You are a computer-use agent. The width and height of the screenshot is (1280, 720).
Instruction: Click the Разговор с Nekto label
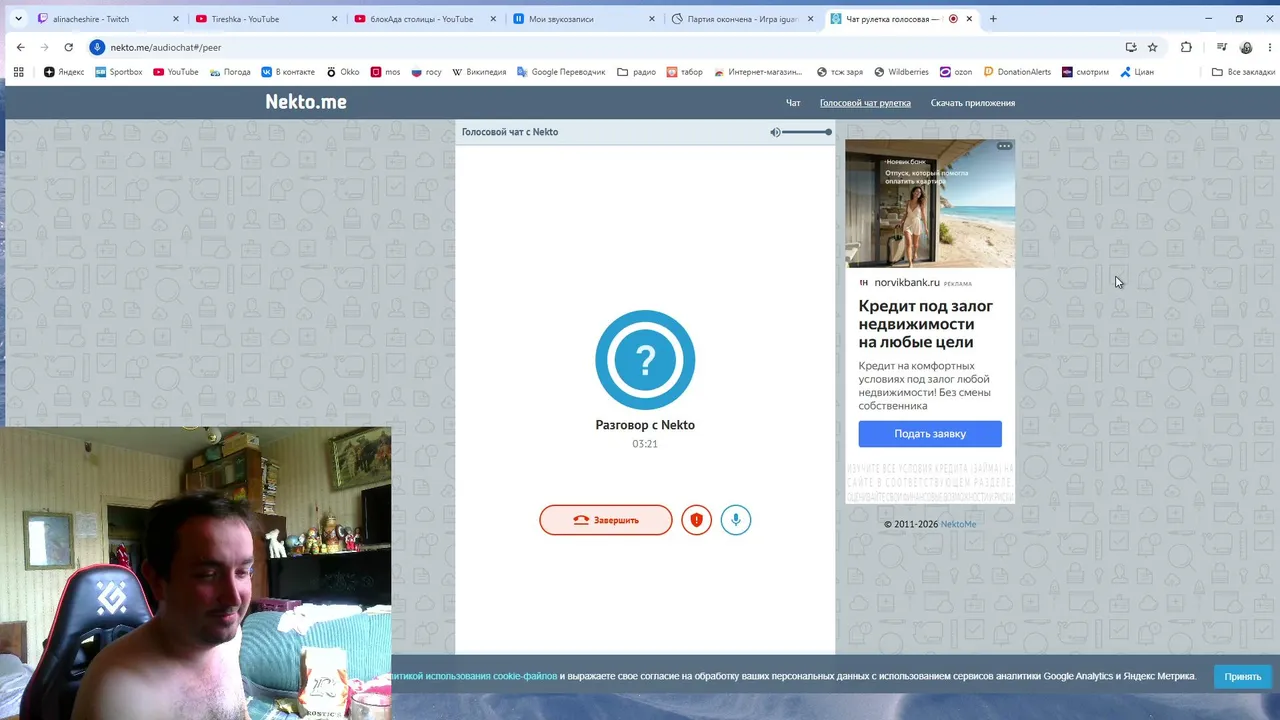[x=645, y=425]
